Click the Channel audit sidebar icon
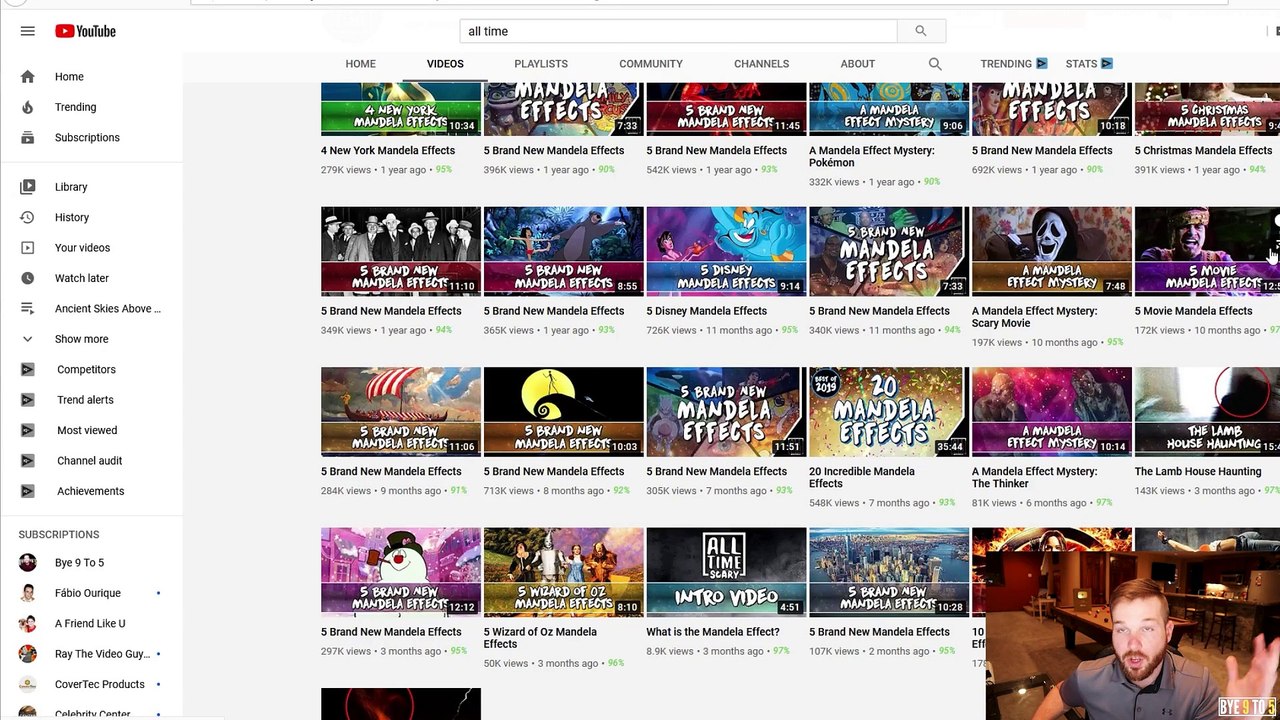 [27, 461]
